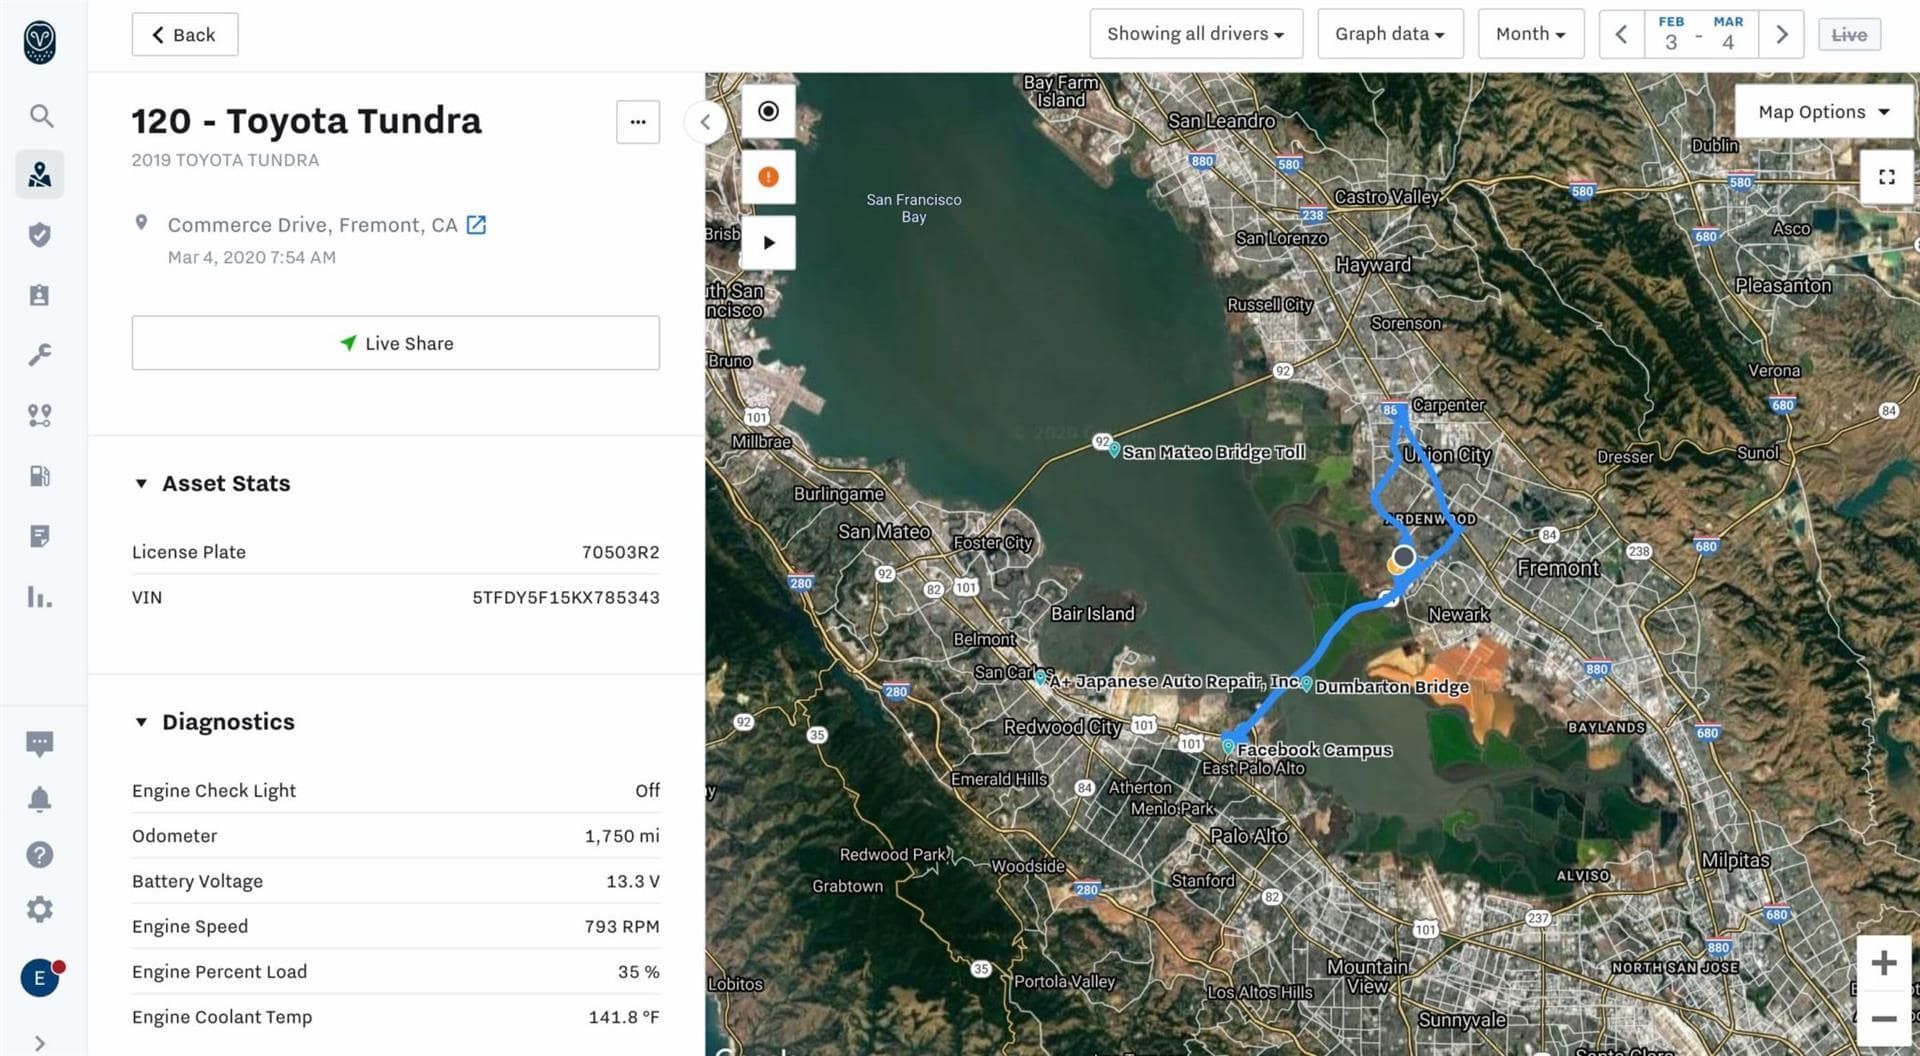Click the Live button

[1849, 35]
